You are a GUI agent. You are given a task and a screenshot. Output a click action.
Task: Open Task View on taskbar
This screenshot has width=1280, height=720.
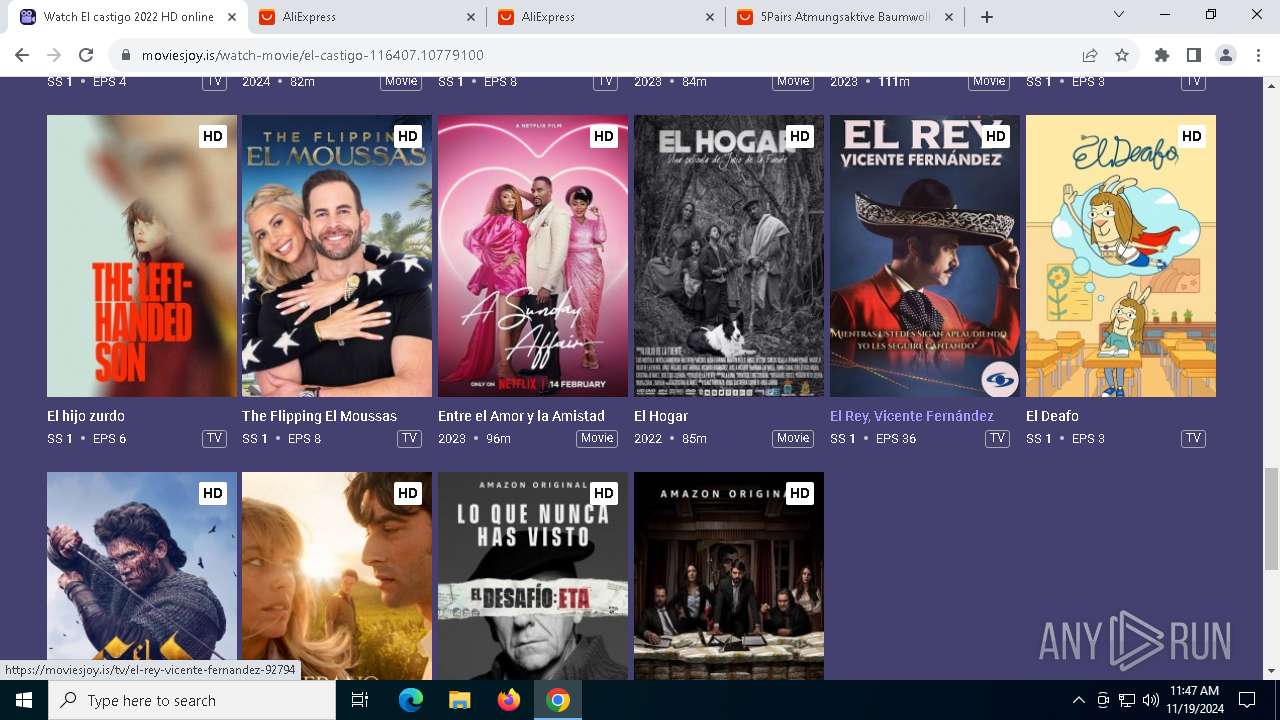[360, 700]
